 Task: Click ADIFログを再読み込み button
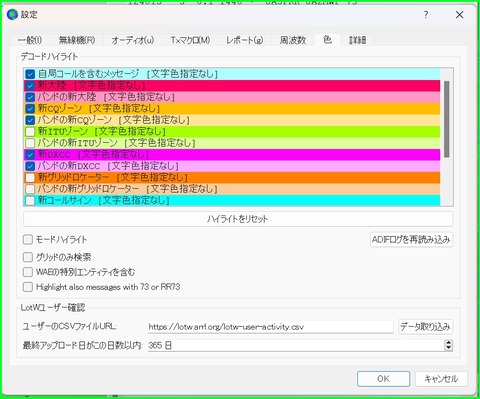(x=411, y=239)
